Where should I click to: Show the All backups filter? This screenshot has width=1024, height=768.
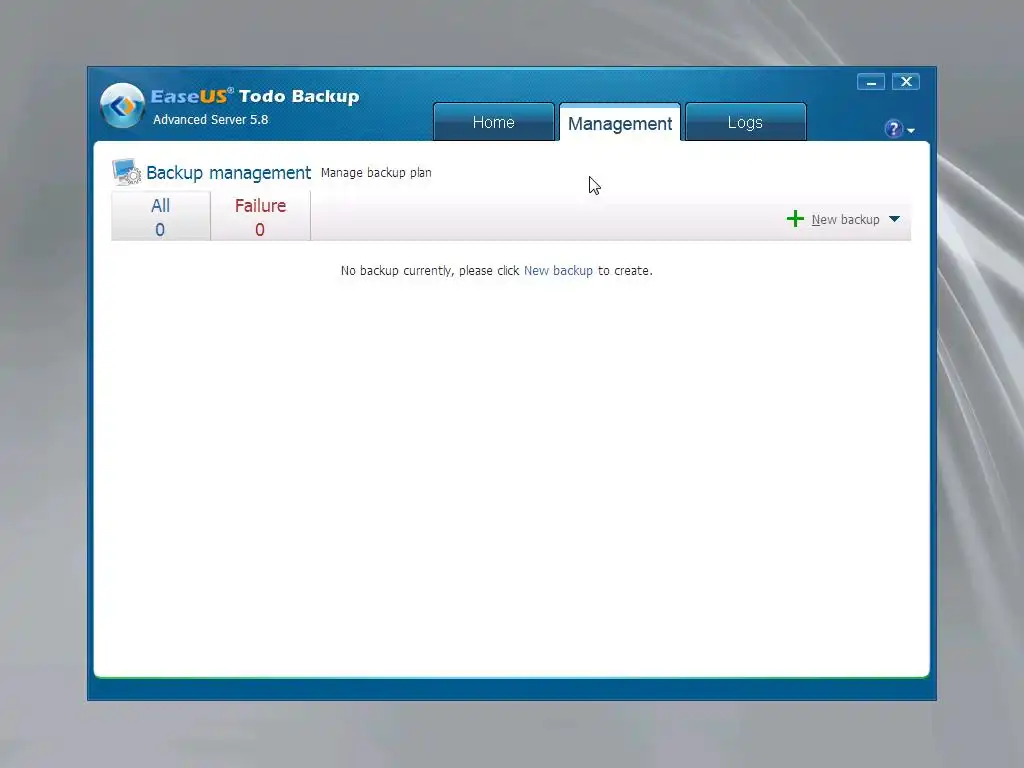161,216
